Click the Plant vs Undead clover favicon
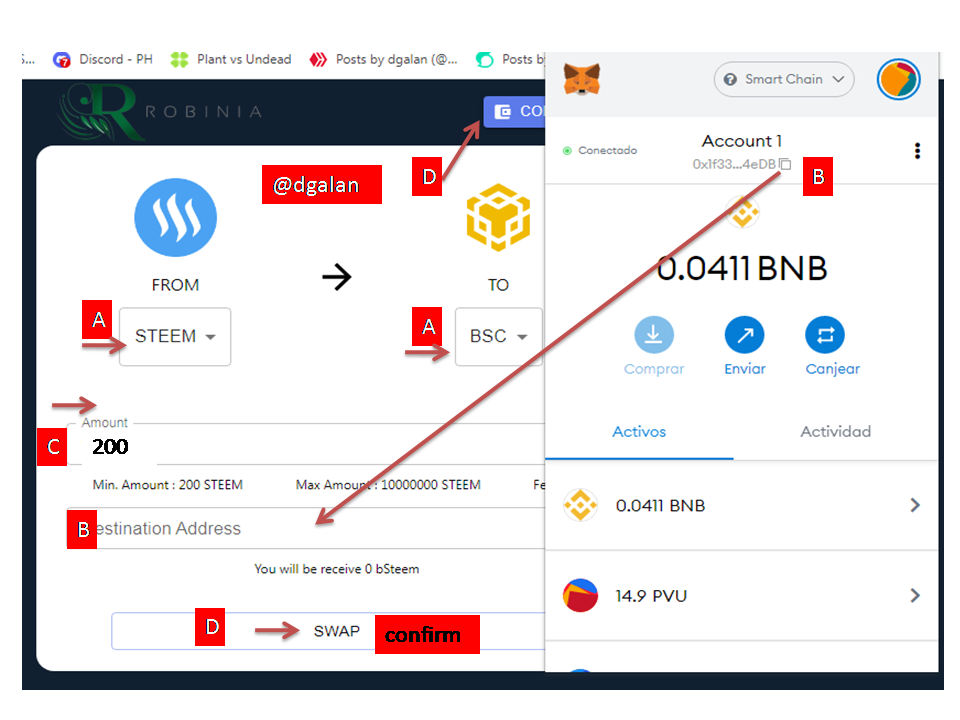This screenshot has width=960, height=720. (179, 59)
